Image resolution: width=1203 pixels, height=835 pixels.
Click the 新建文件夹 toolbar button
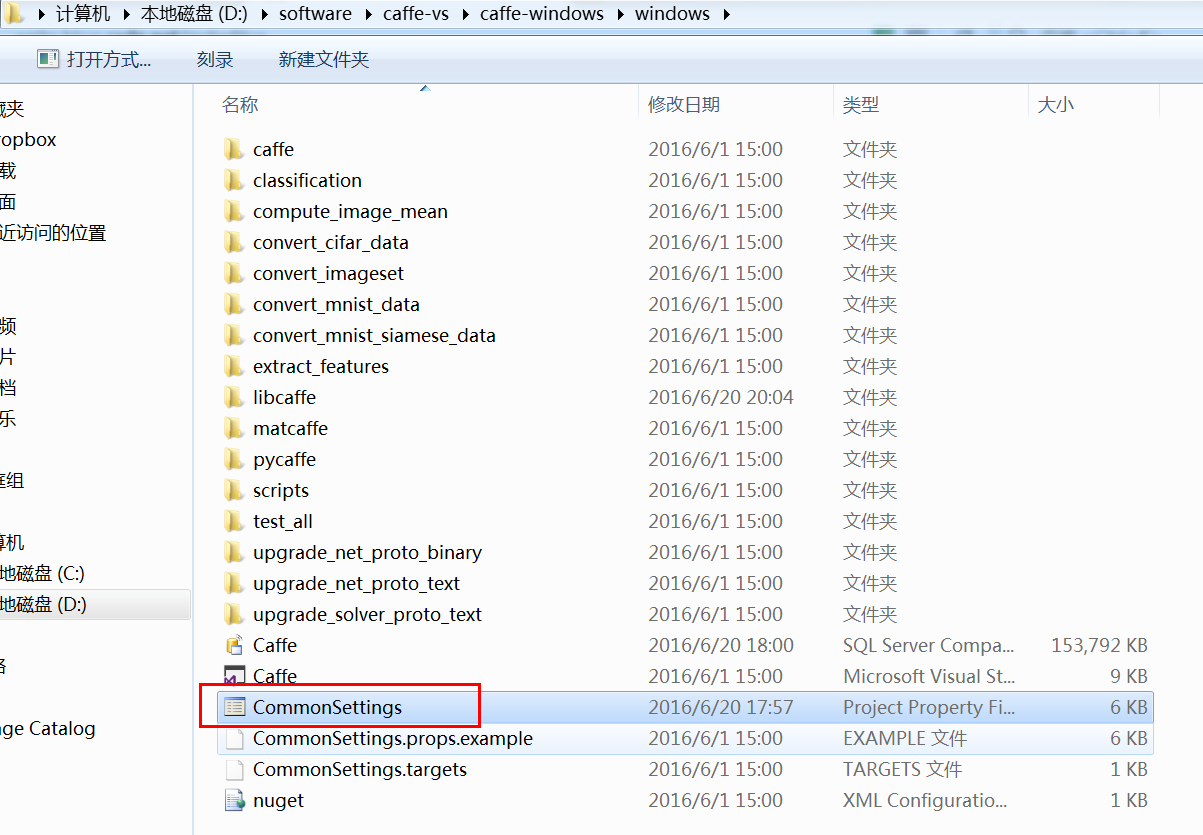click(x=324, y=60)
